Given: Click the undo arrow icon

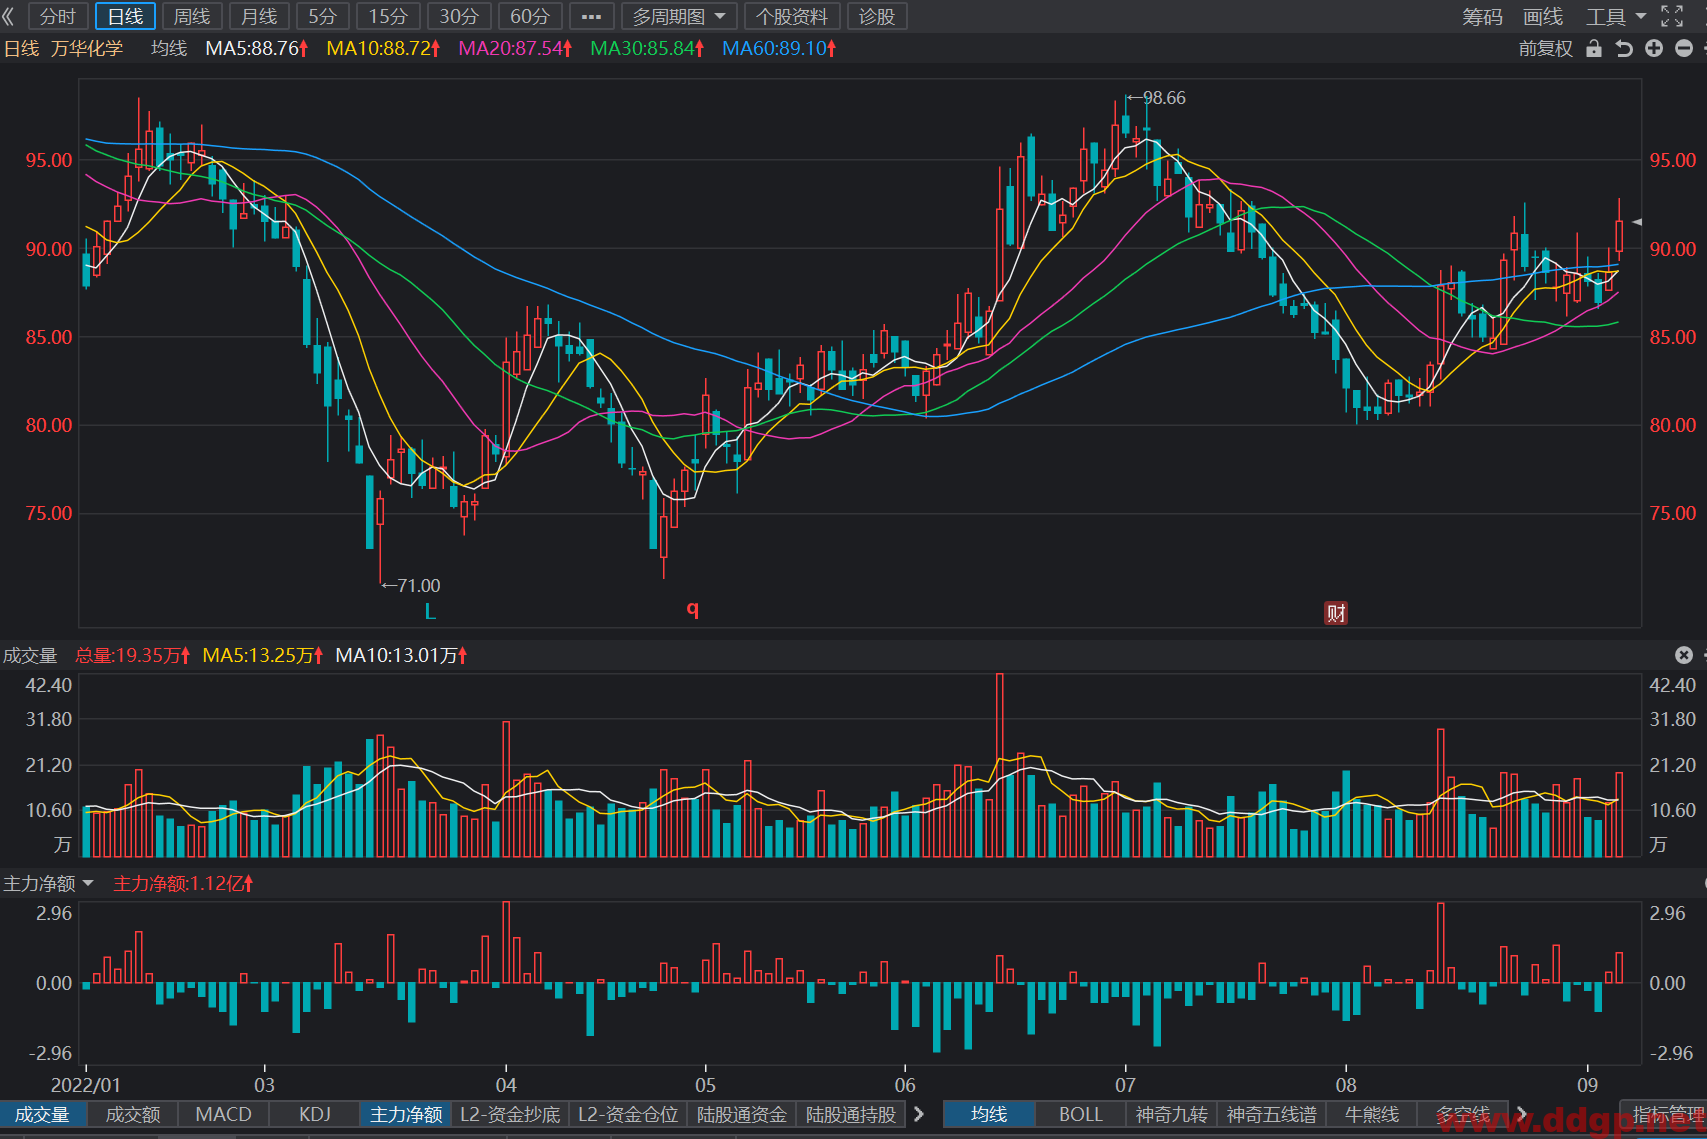Looking at the screenshot, I should click(1624, 48).
